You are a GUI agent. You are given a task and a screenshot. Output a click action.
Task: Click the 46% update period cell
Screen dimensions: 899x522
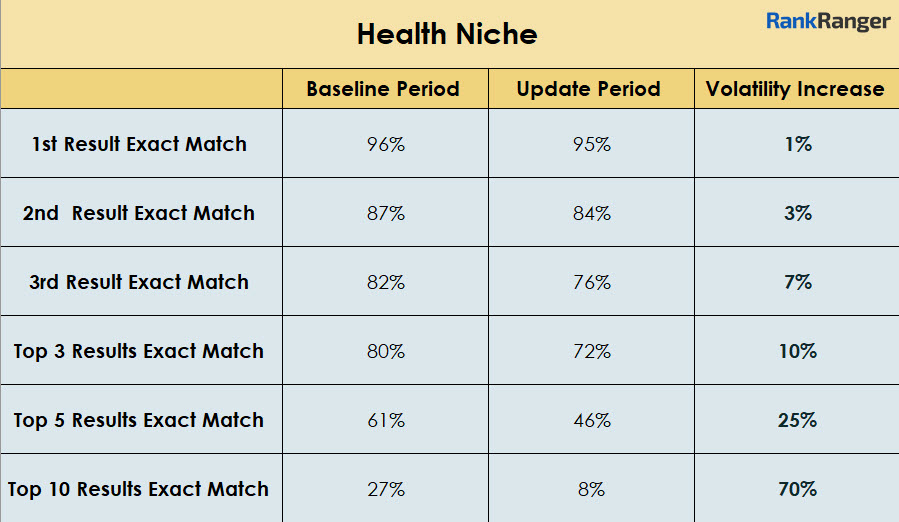tap(591, 420)
